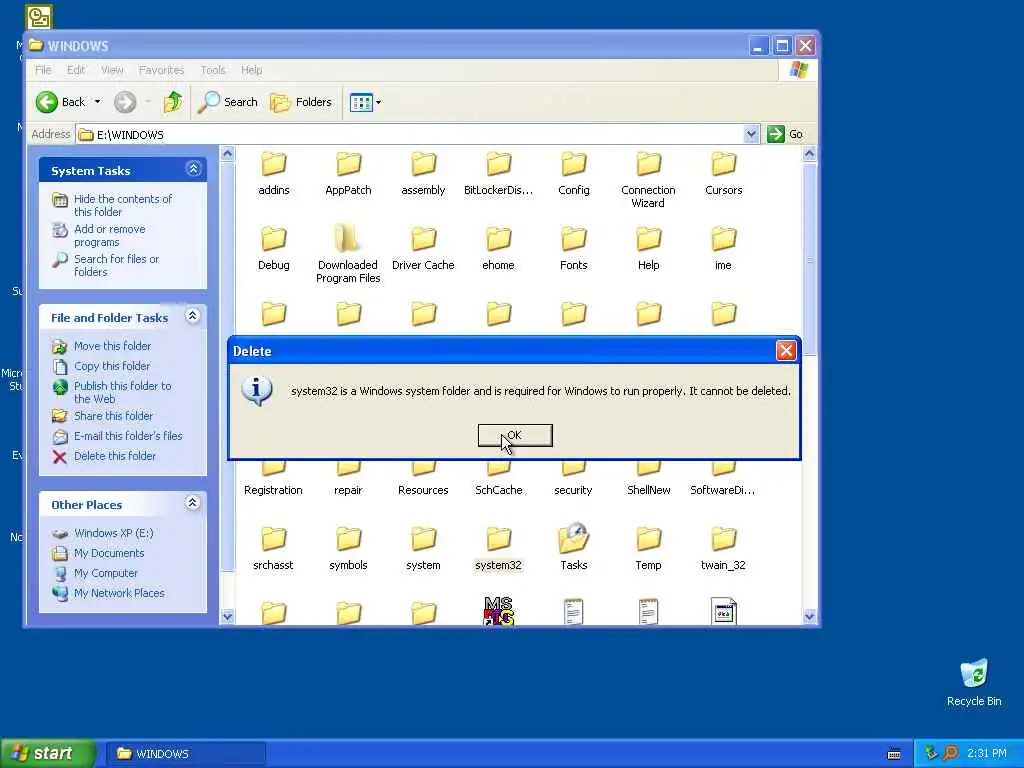The width and height of the screenshot is (1024, 768).
Task: Click Delete this folder link
Action: [115, 456]
